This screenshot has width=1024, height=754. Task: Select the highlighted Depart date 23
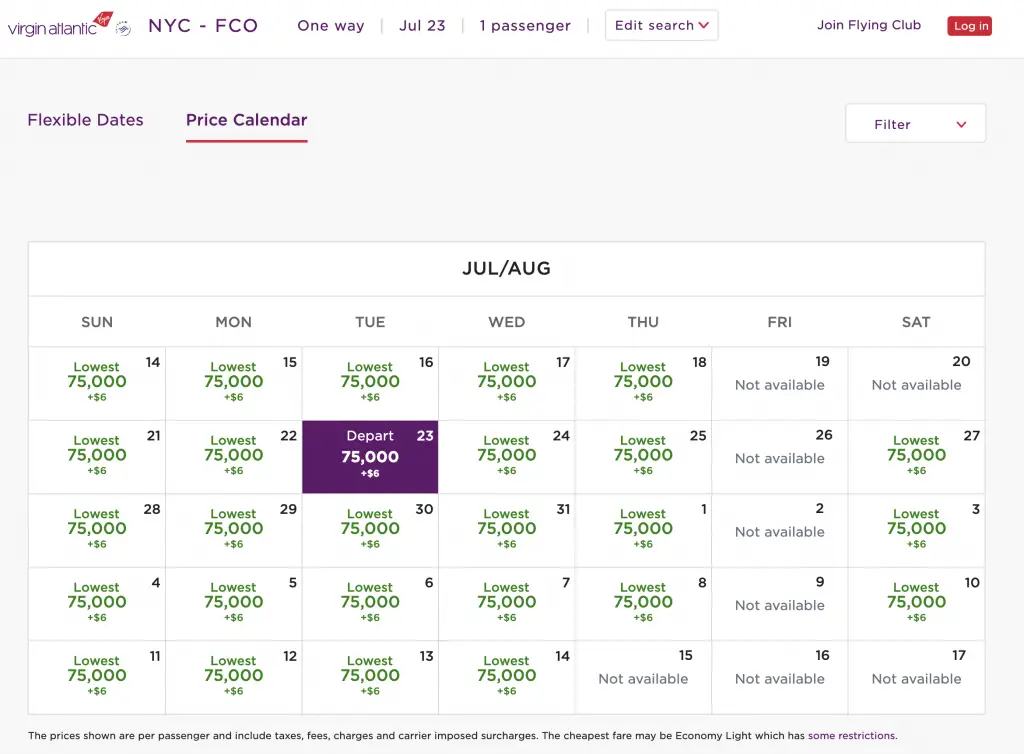(370, 456)
